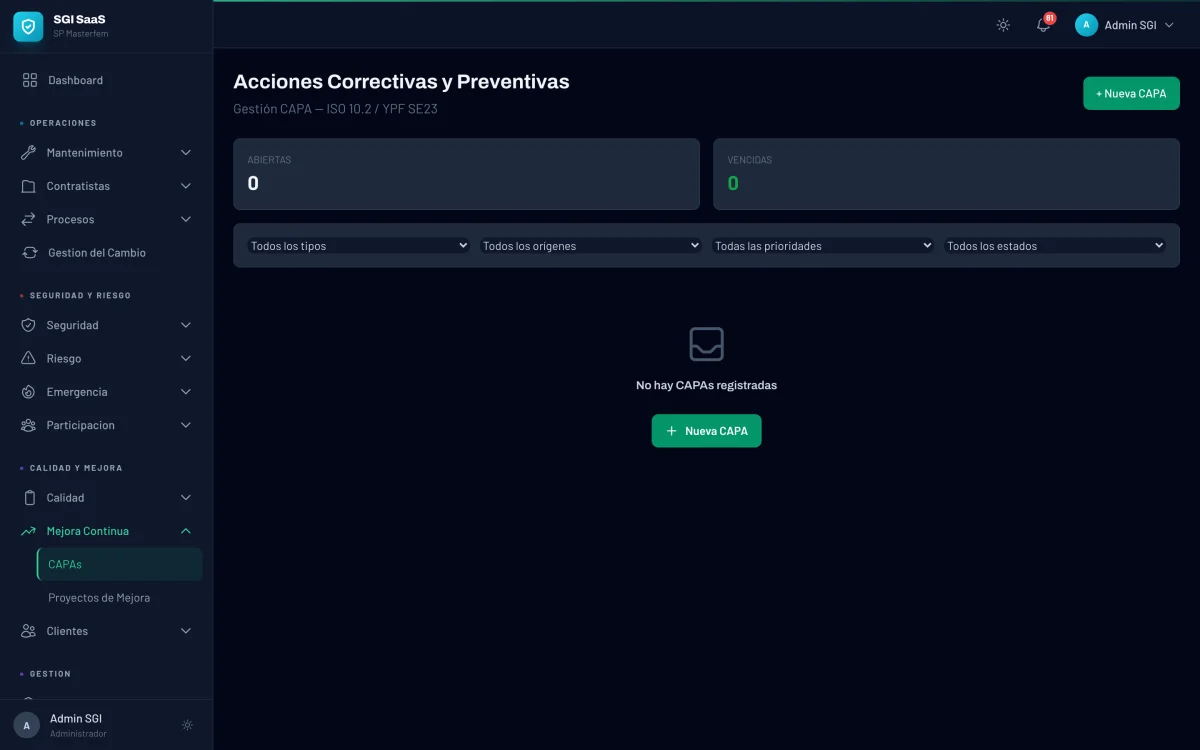The width and height of the screenshot is (1200, 750).
Task: Toggle light mode with the sun icon
Action: [x=1003, y=25]
